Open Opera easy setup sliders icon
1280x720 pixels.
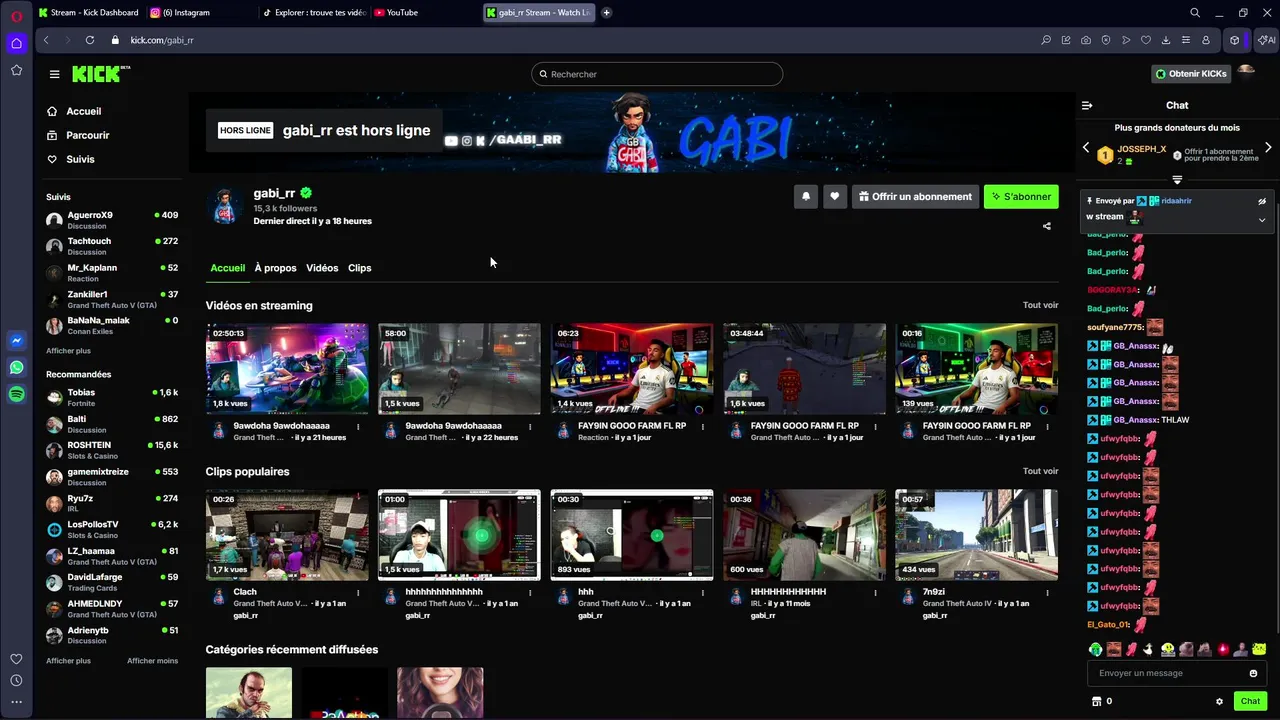(1186, 40)
